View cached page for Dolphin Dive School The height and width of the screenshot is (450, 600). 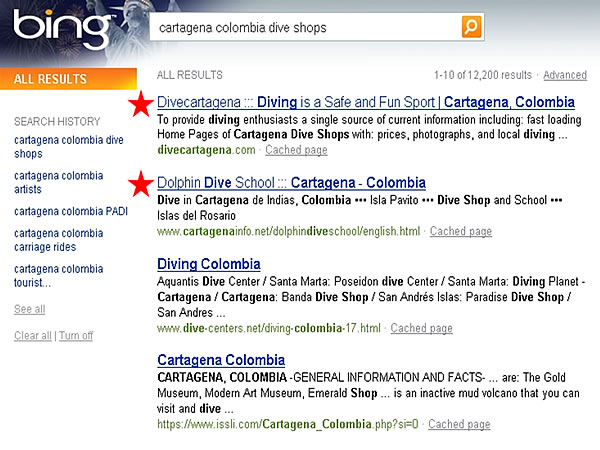coord(460,231)
